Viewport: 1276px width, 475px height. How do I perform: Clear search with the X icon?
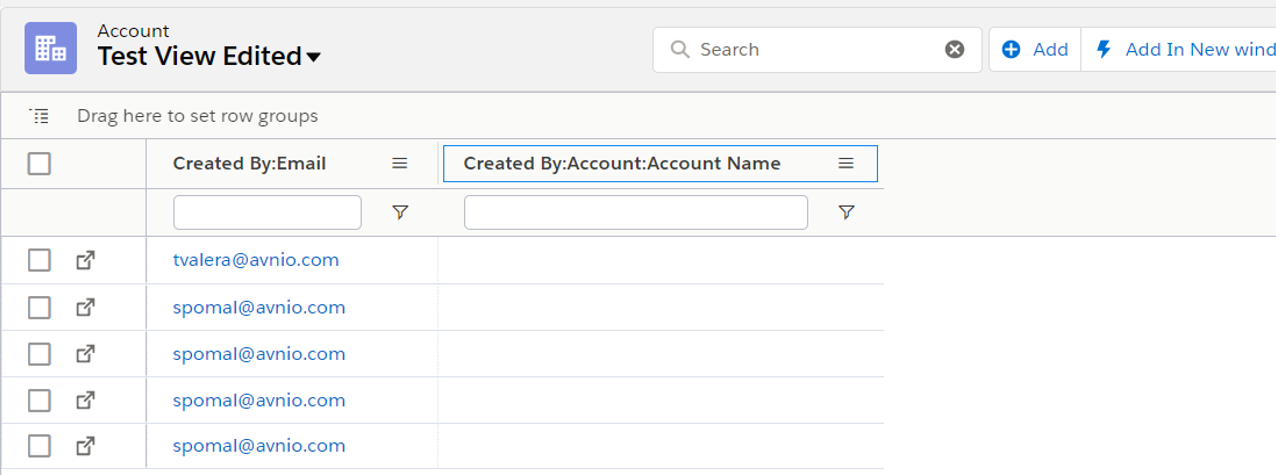955,50
